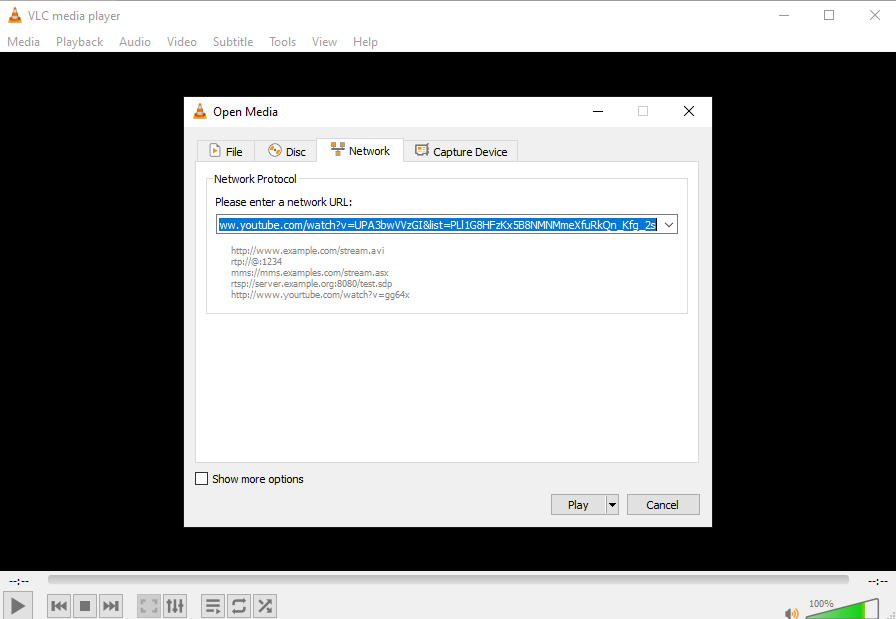Toggle loop repeat mode icon
This screenshot has height=619, width=896.
tap(239, 606)
